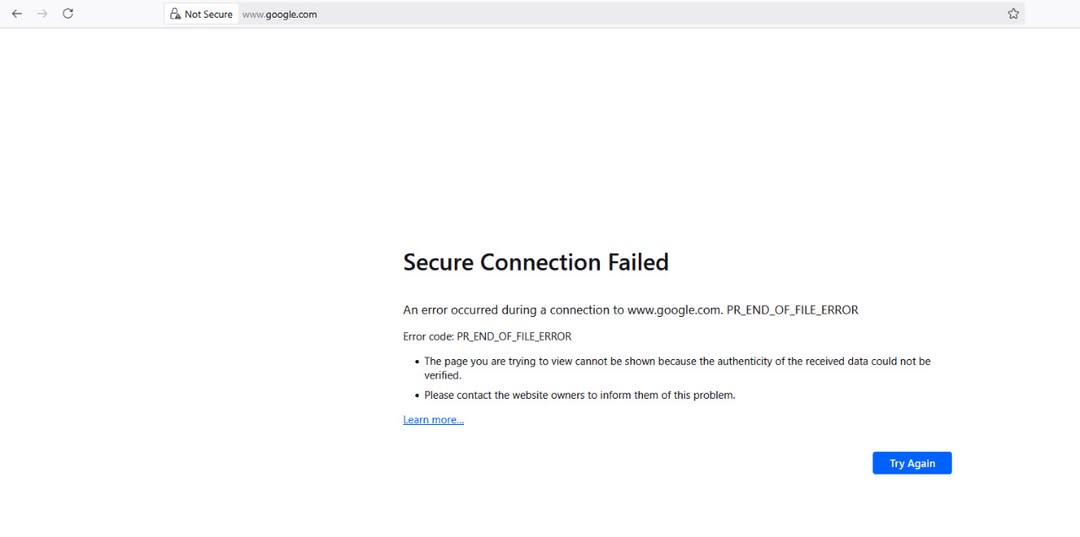Click the Error code: PR_END_OF_FILE_ERROR line
Viewport: 1080px width, 537px height.
point(487,337)
